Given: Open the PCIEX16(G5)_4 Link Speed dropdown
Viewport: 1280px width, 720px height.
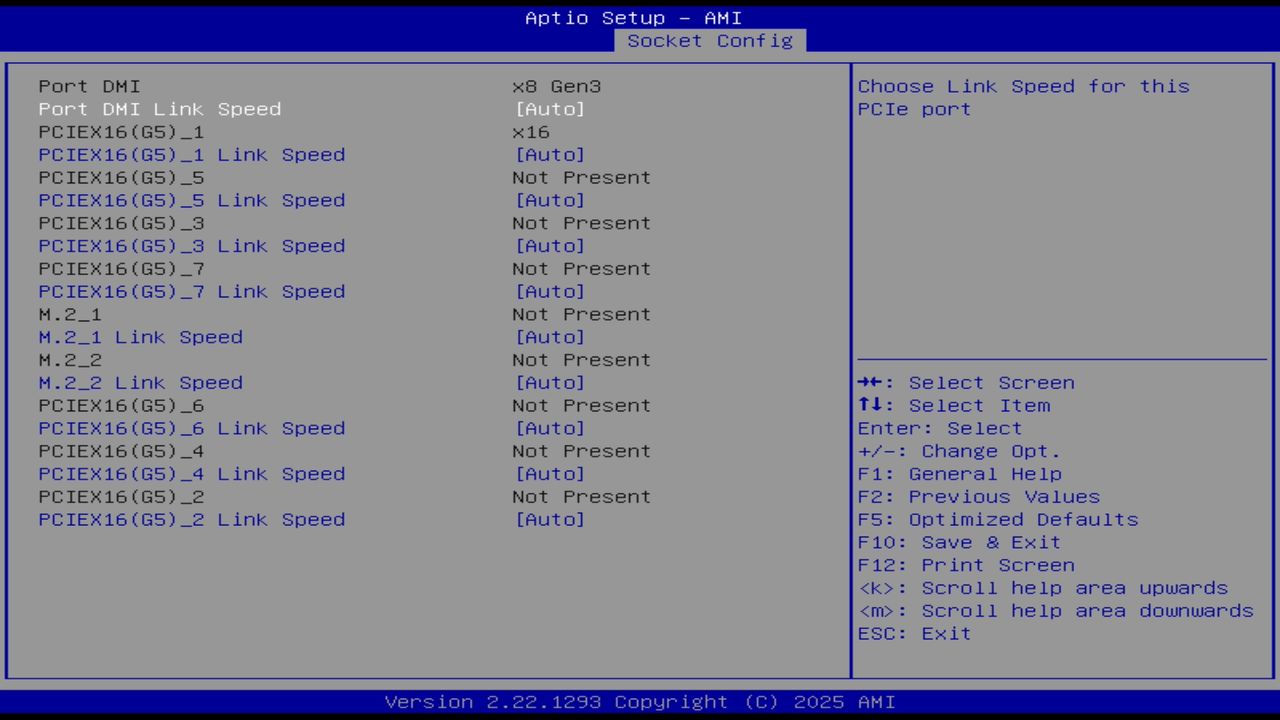Looking at the screenshot, I should (191, 473).
